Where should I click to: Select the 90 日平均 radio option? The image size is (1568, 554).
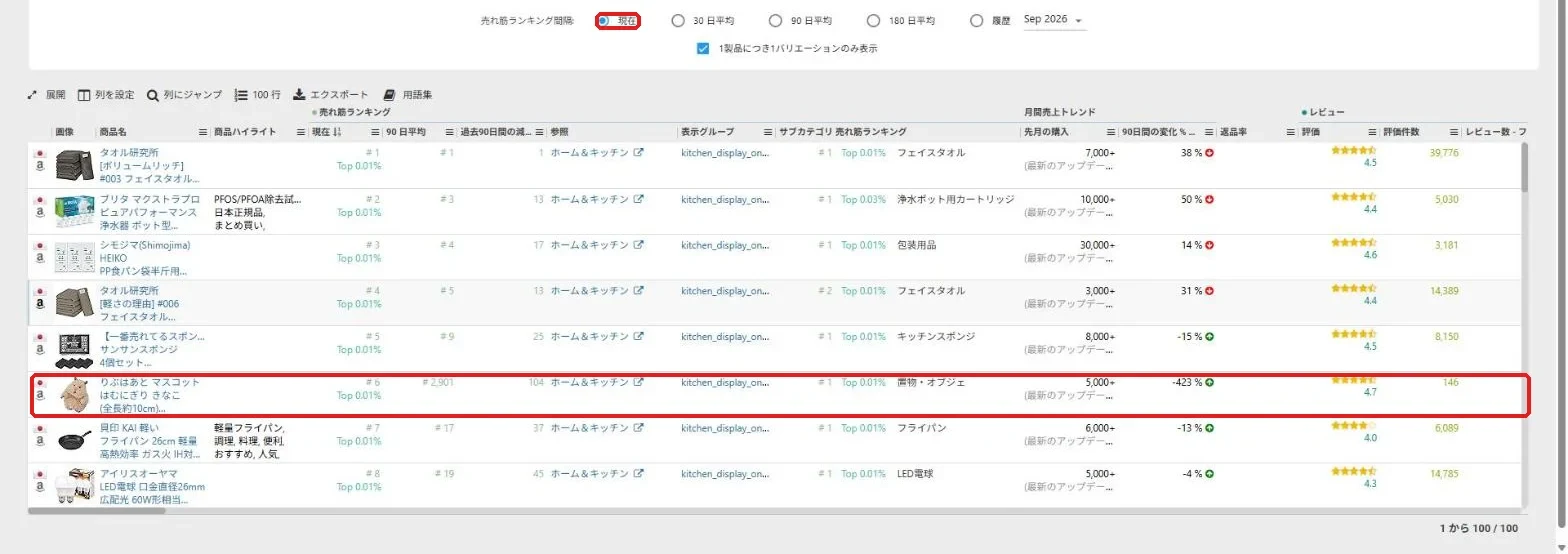pos(775,20)
